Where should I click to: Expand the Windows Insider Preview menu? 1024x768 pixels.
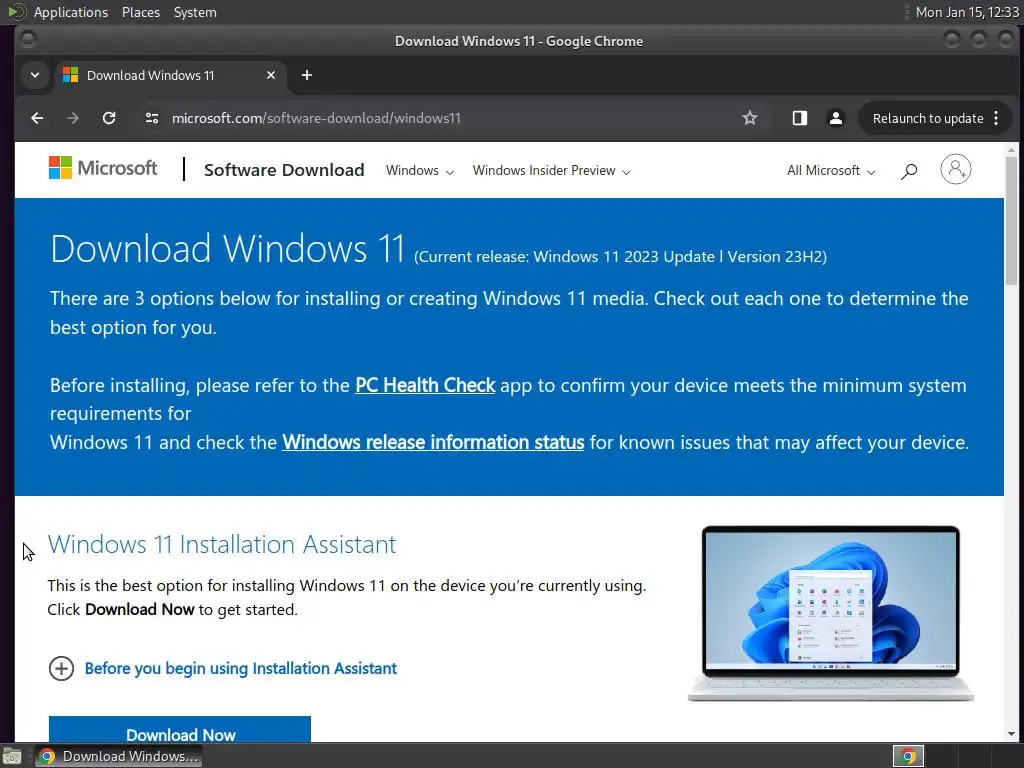551,170
